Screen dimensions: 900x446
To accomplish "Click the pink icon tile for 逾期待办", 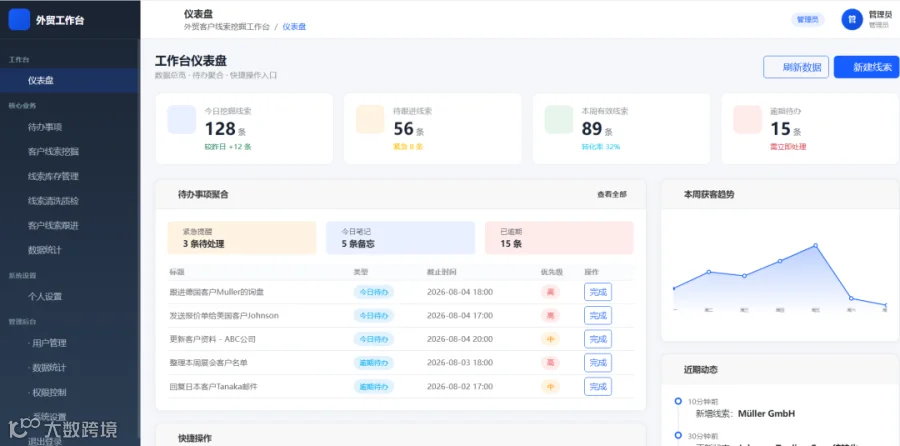I will [x=747, y=119].
